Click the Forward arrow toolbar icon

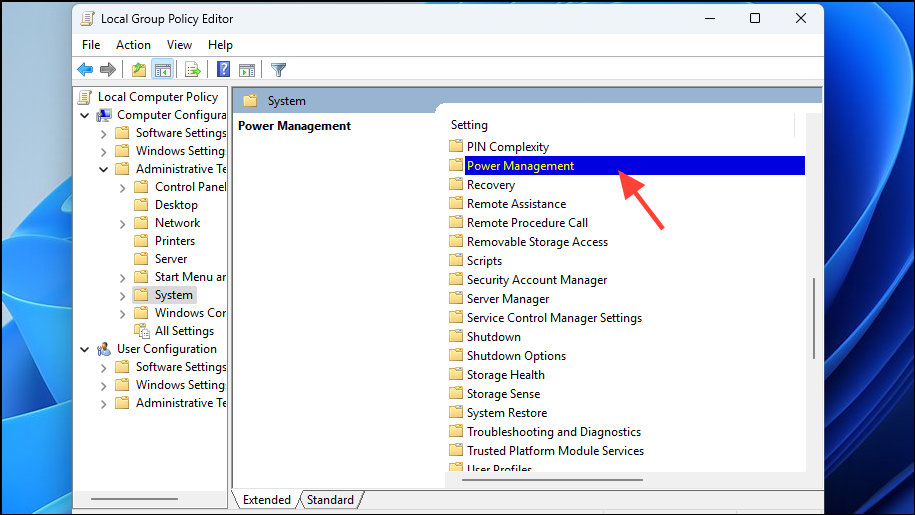108,70
